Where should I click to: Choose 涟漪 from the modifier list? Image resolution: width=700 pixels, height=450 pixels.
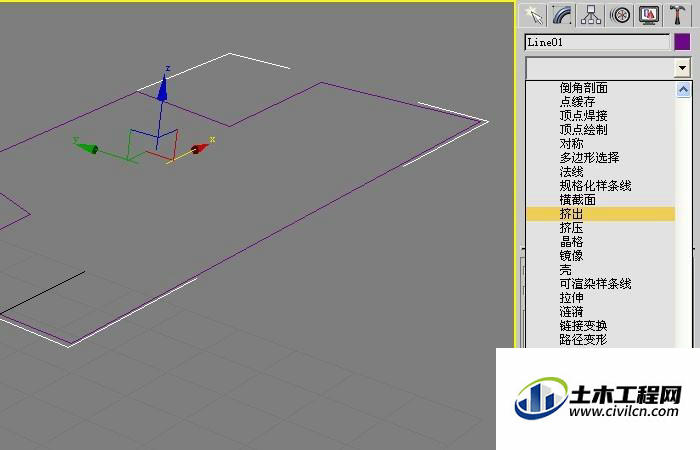[x=571, y=312]
